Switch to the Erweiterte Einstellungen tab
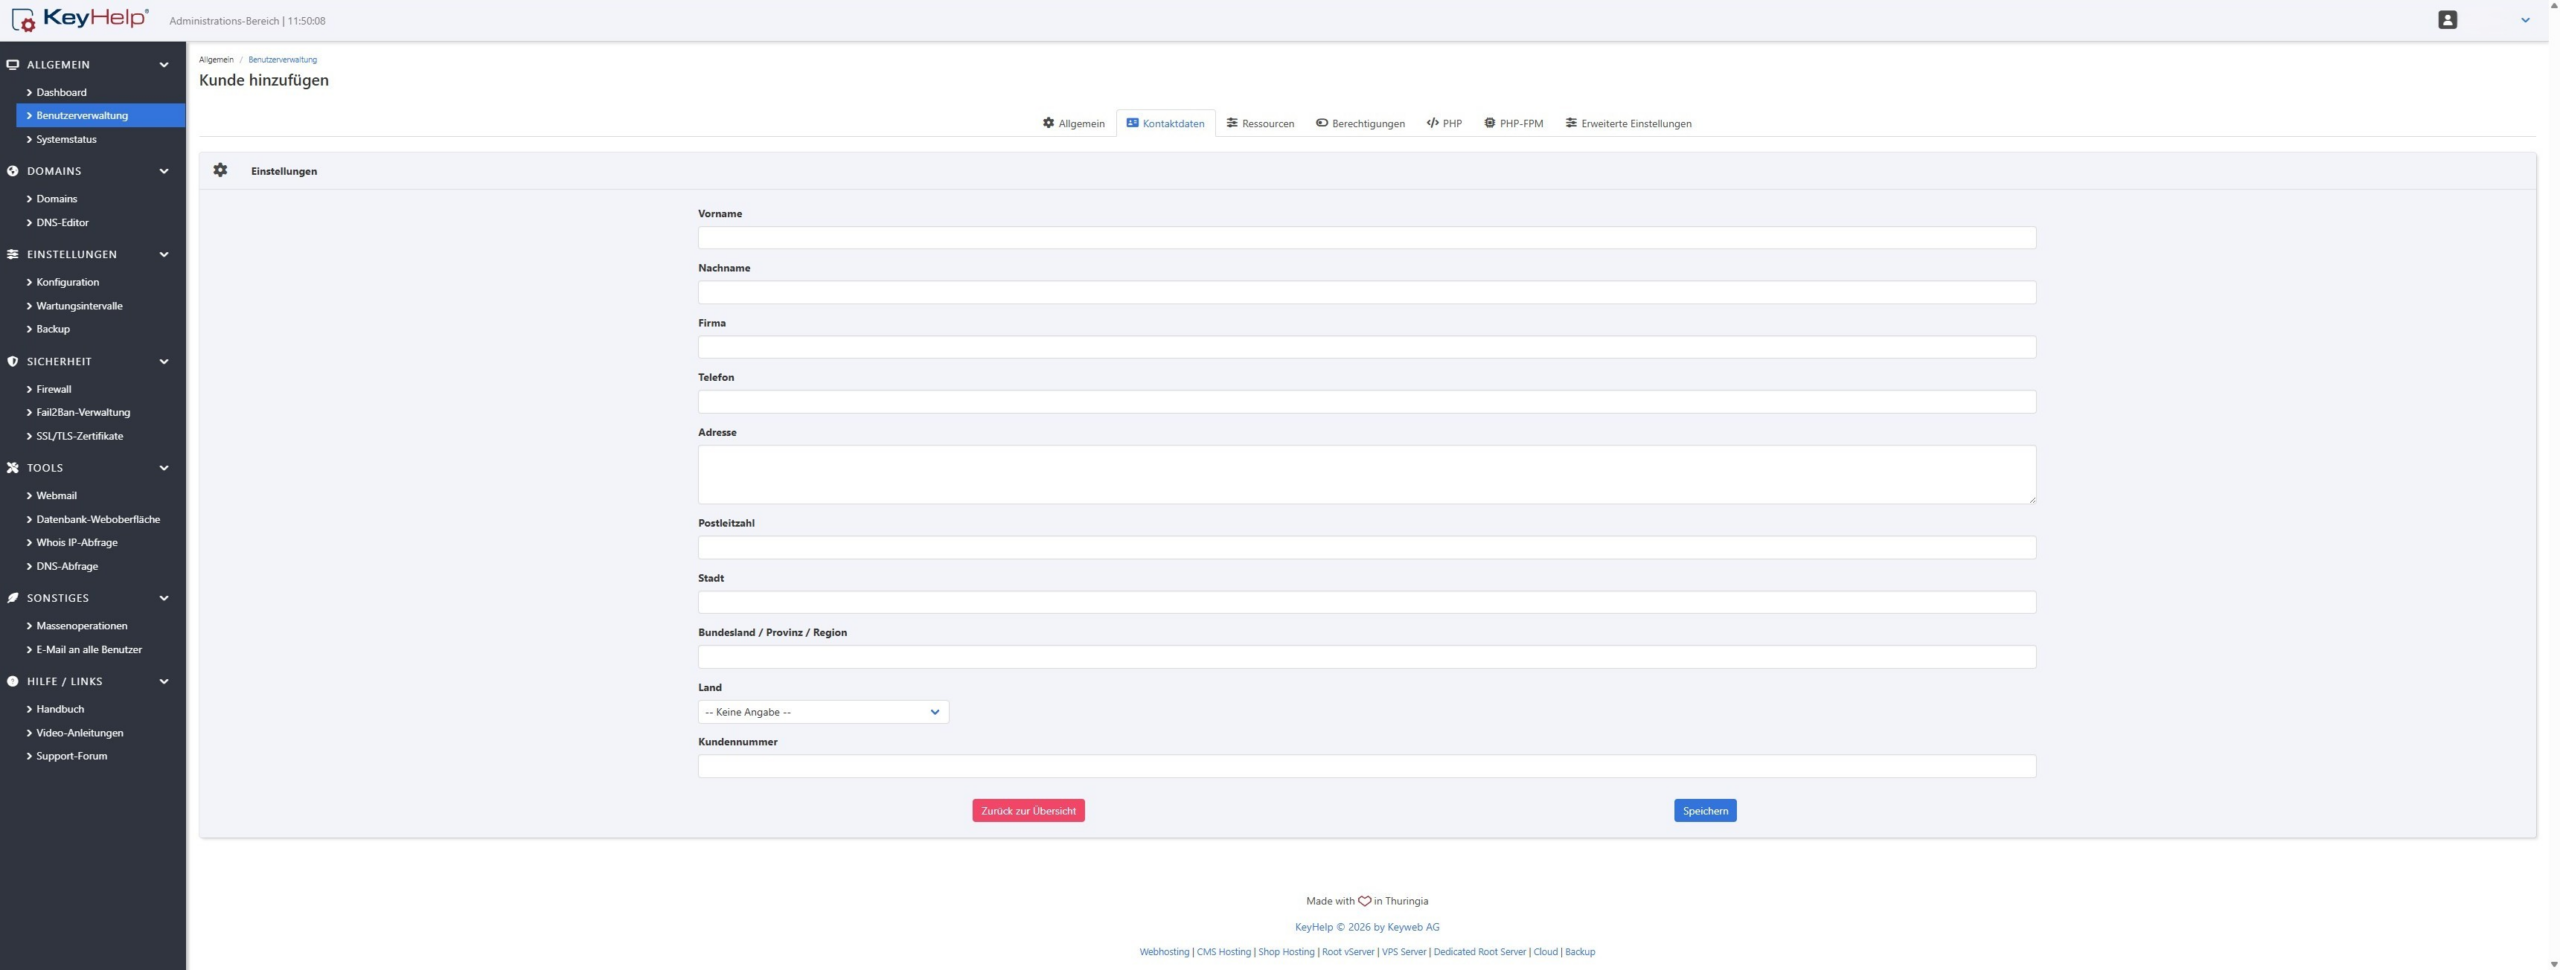Image resolution: width=2560 pixels, height=970 pixels. [1628, 123]
